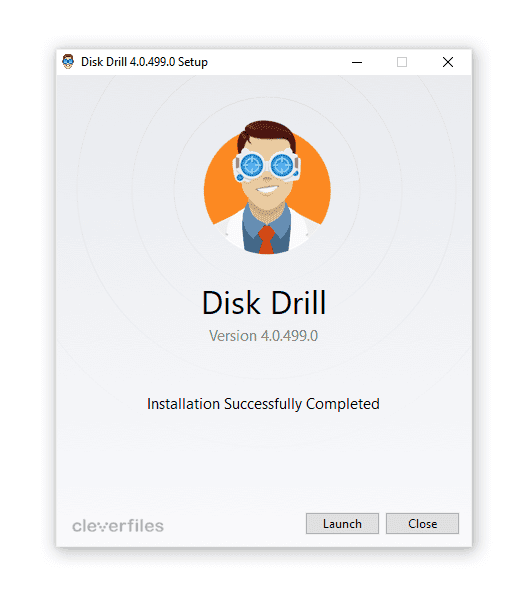Click the mascot's blue goggles
Viewport: 519px width, 599px height.
(267, 165)
